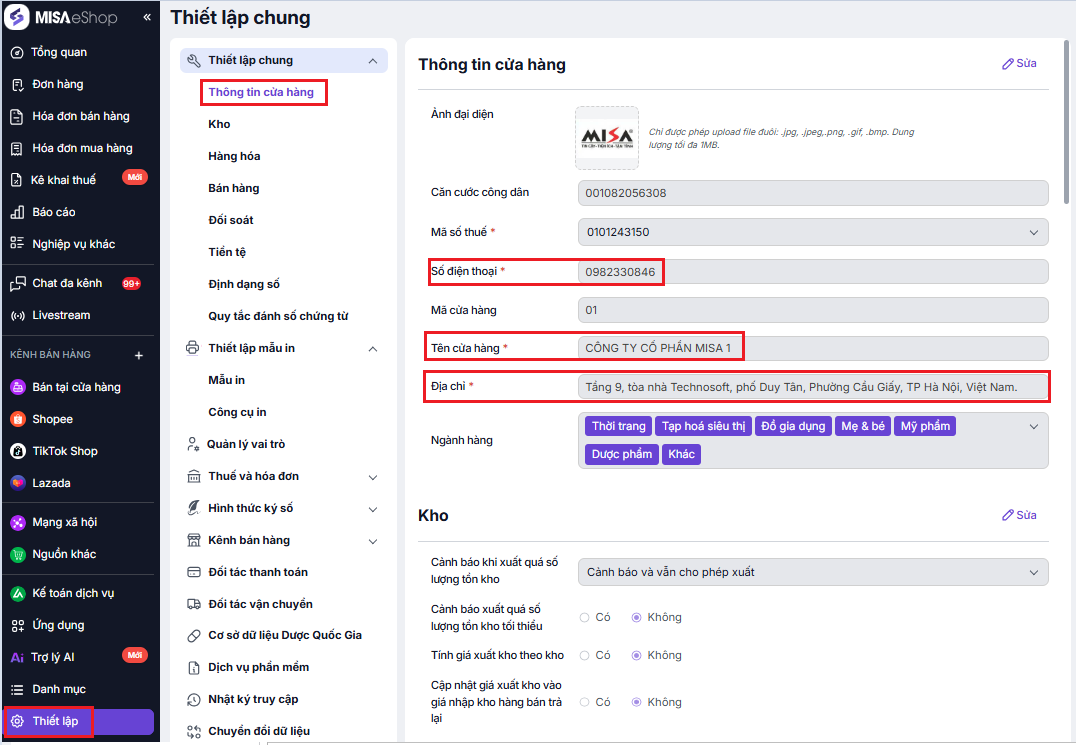Click the Số điện thoại field
The width and height of the screenshot is (1076, 745).
[813, 272]
